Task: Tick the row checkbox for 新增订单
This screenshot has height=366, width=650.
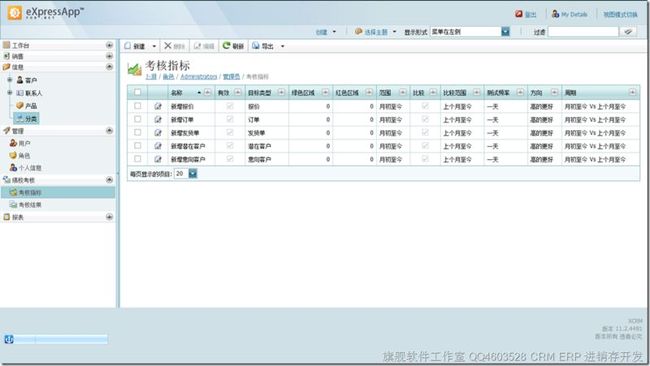Action: click(138, 119)
